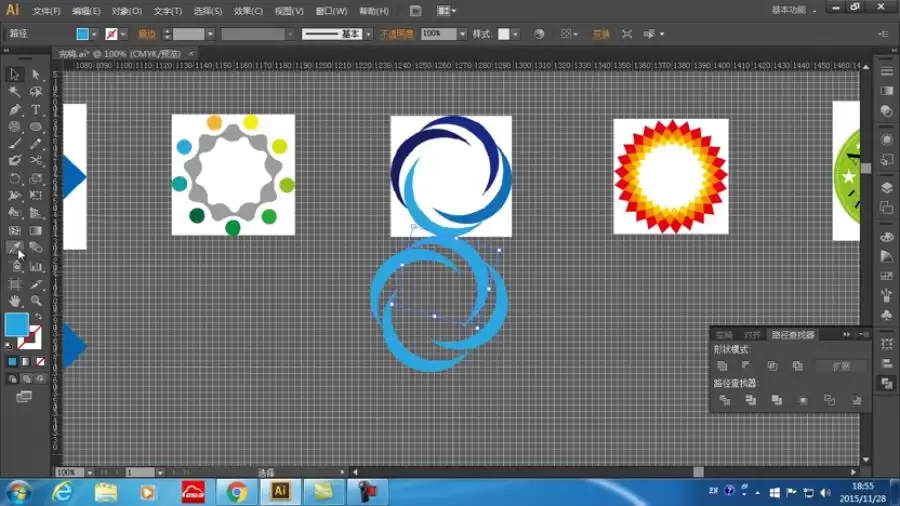Select the Rotate tool

tap(14, 178)
